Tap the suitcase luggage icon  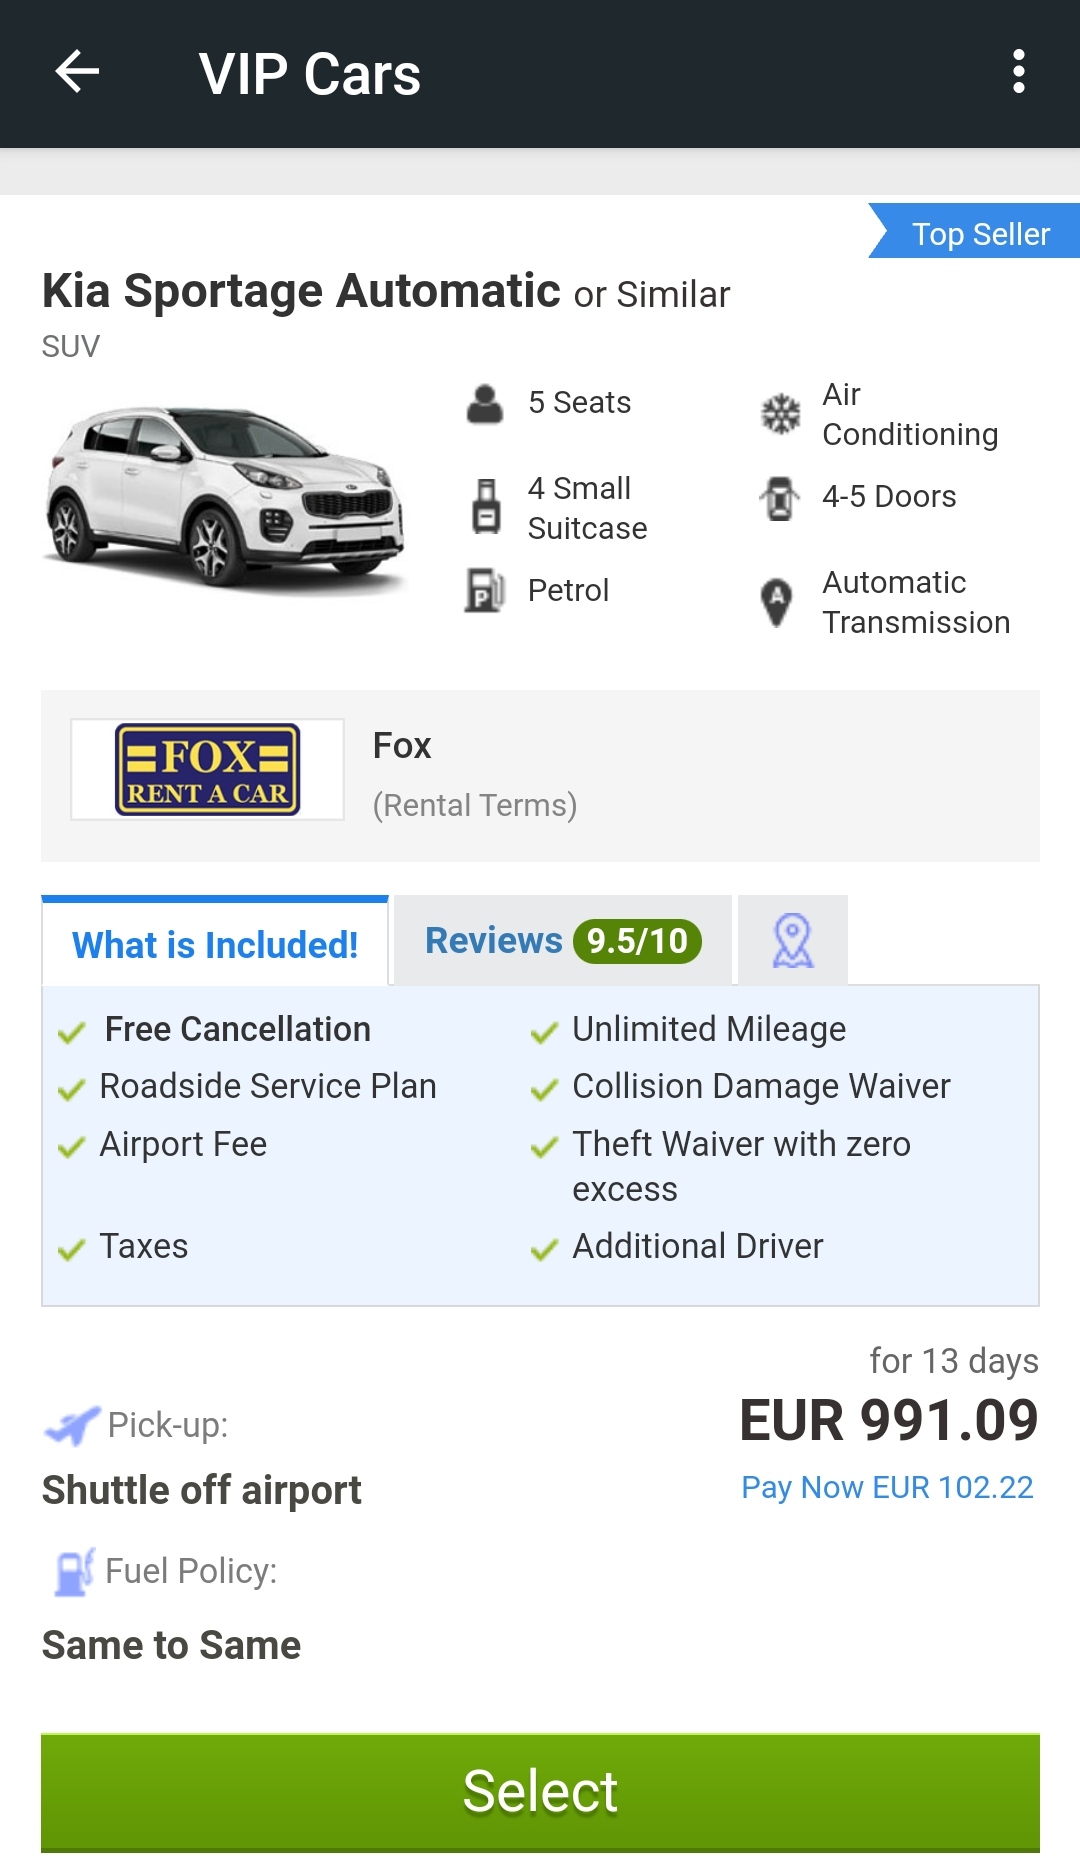pyautogui.click(x=486, y=507)
